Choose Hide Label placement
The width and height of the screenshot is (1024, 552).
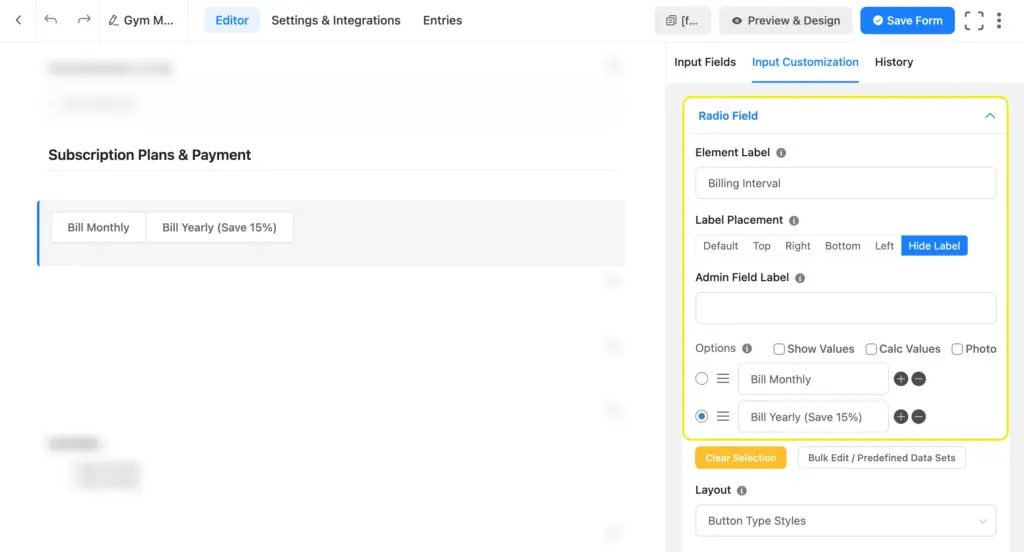pyautogui.click(x=934, y=246)
